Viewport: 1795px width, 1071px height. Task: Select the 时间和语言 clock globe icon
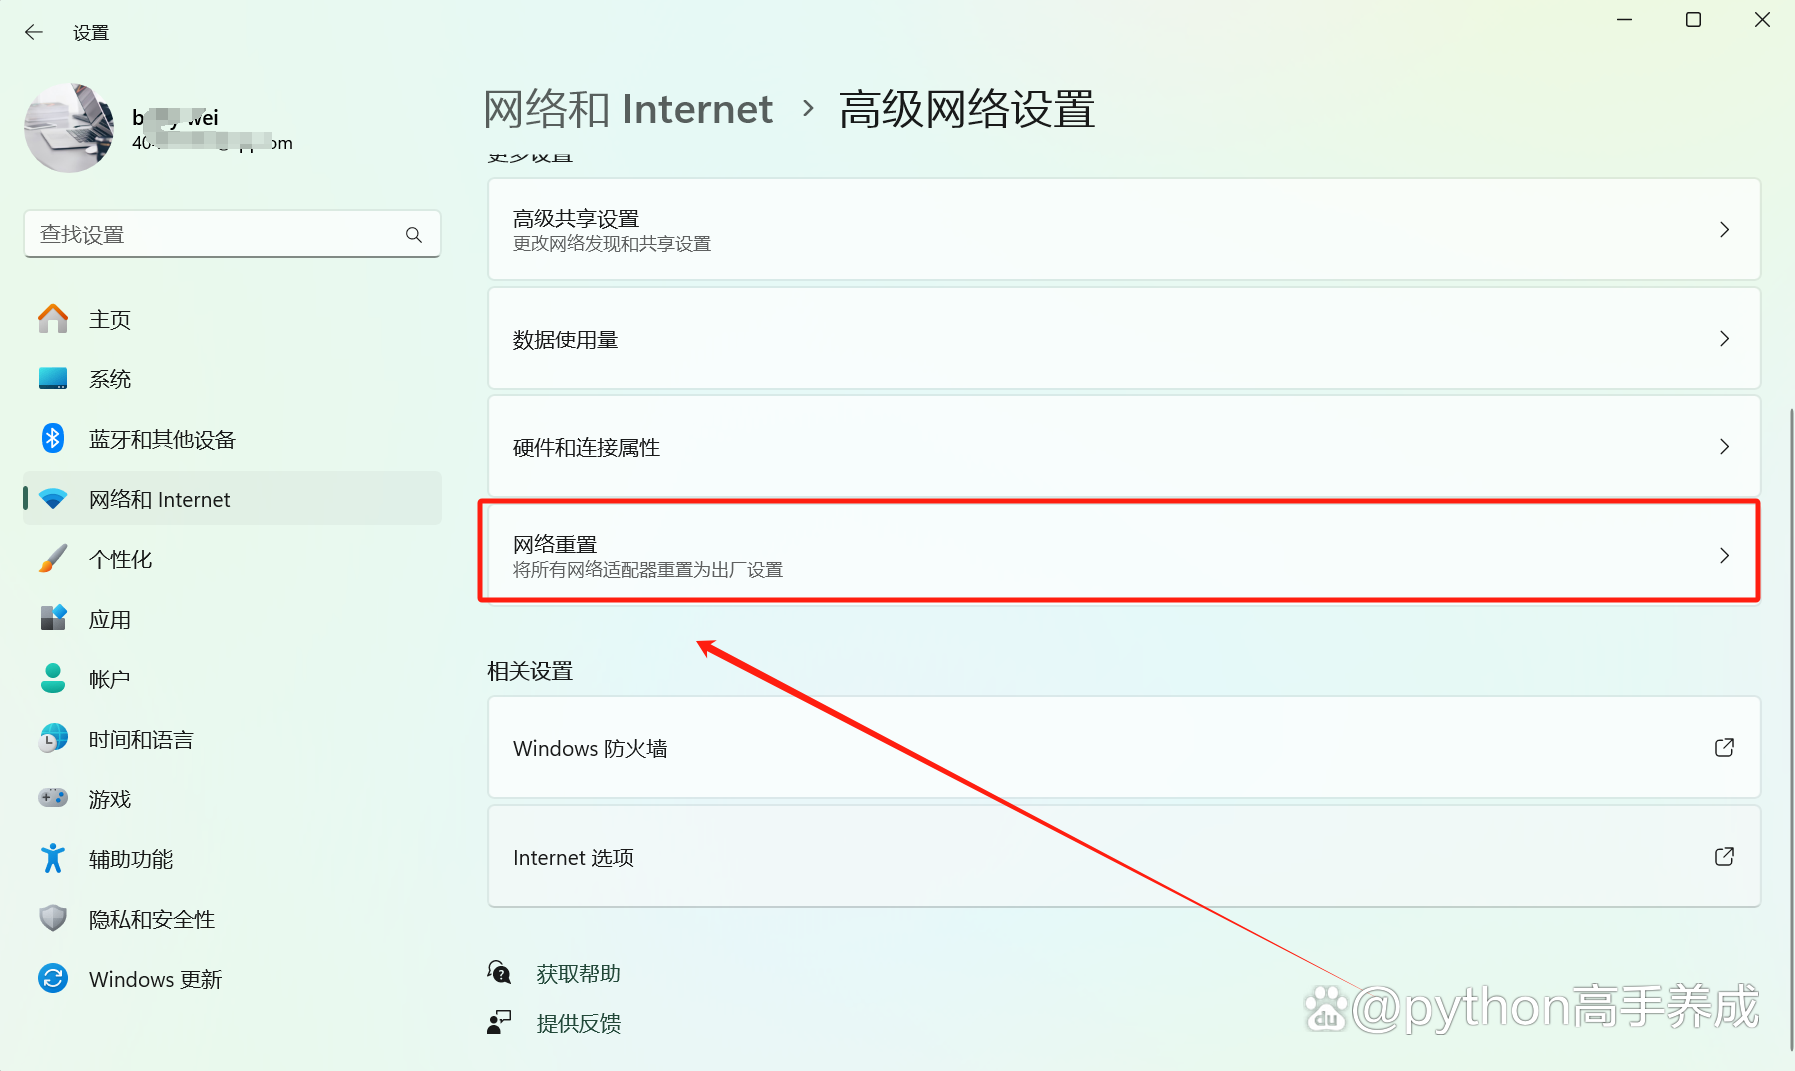[53, 738]
